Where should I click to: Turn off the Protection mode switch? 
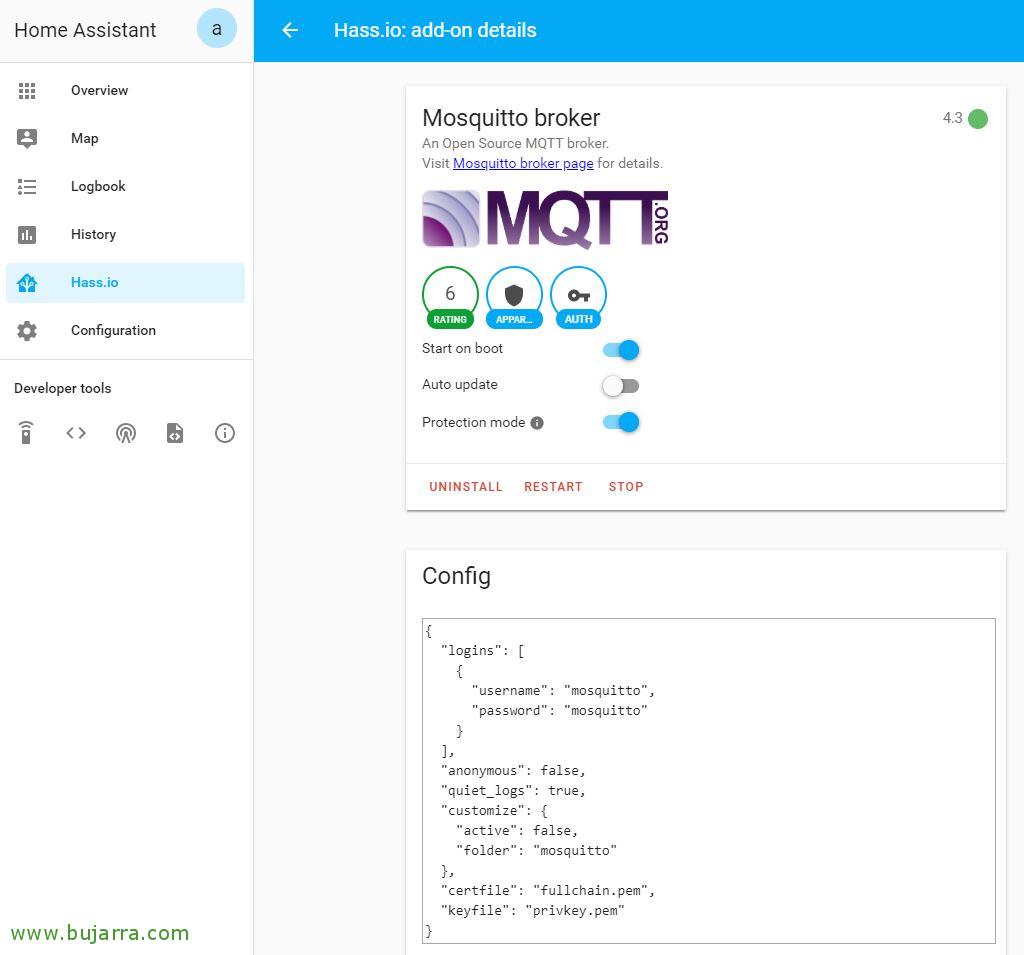[620, 422]
